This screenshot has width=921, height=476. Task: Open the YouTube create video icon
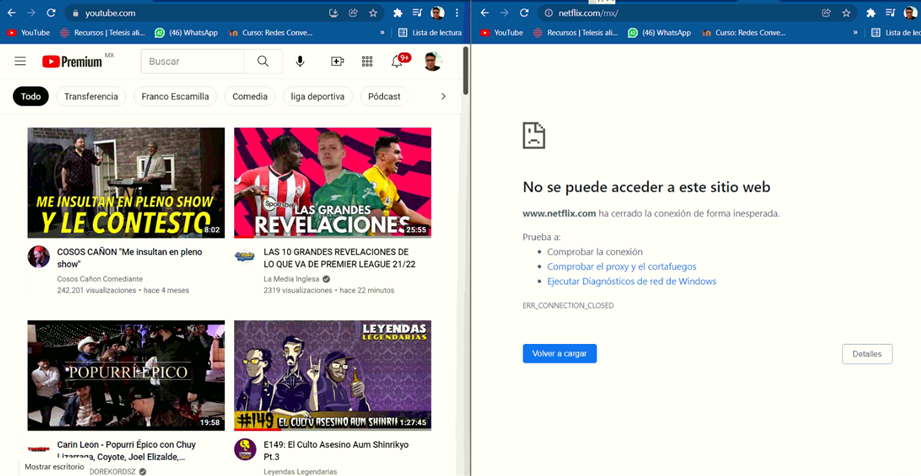coord(337,61)
